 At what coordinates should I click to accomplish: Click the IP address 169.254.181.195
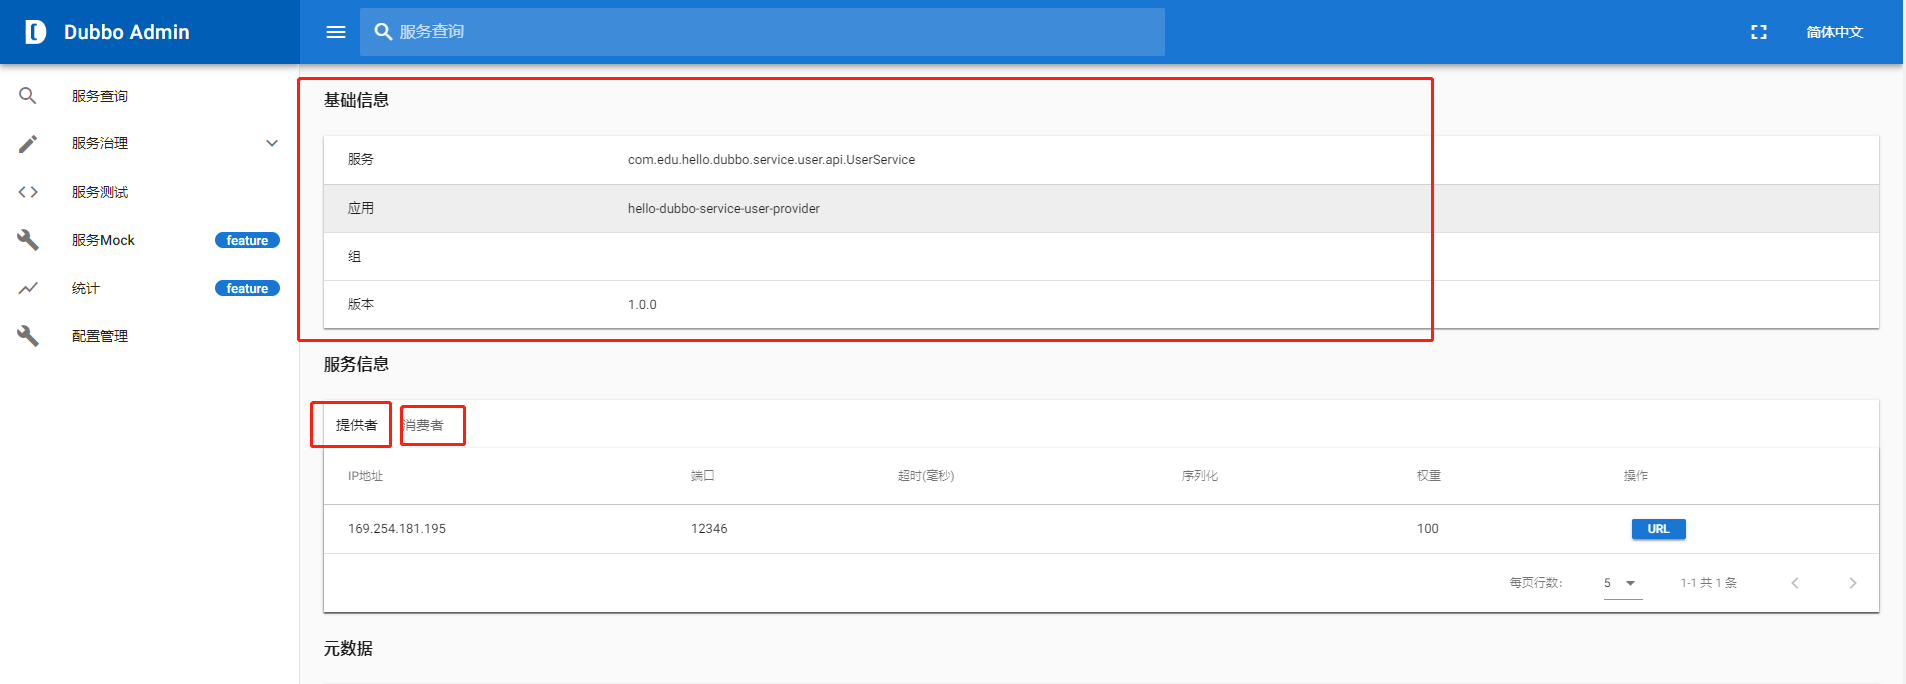tap(397, 529)
